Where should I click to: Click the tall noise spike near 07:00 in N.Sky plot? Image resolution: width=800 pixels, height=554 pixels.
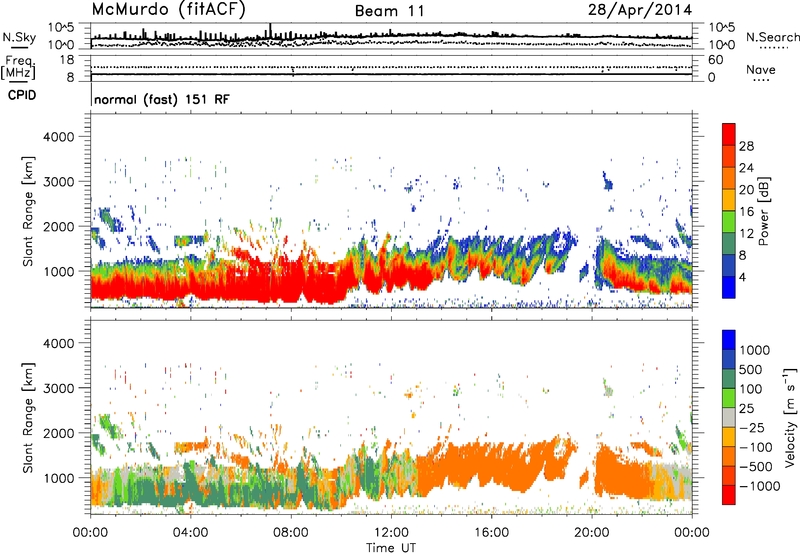coord(270,30)
